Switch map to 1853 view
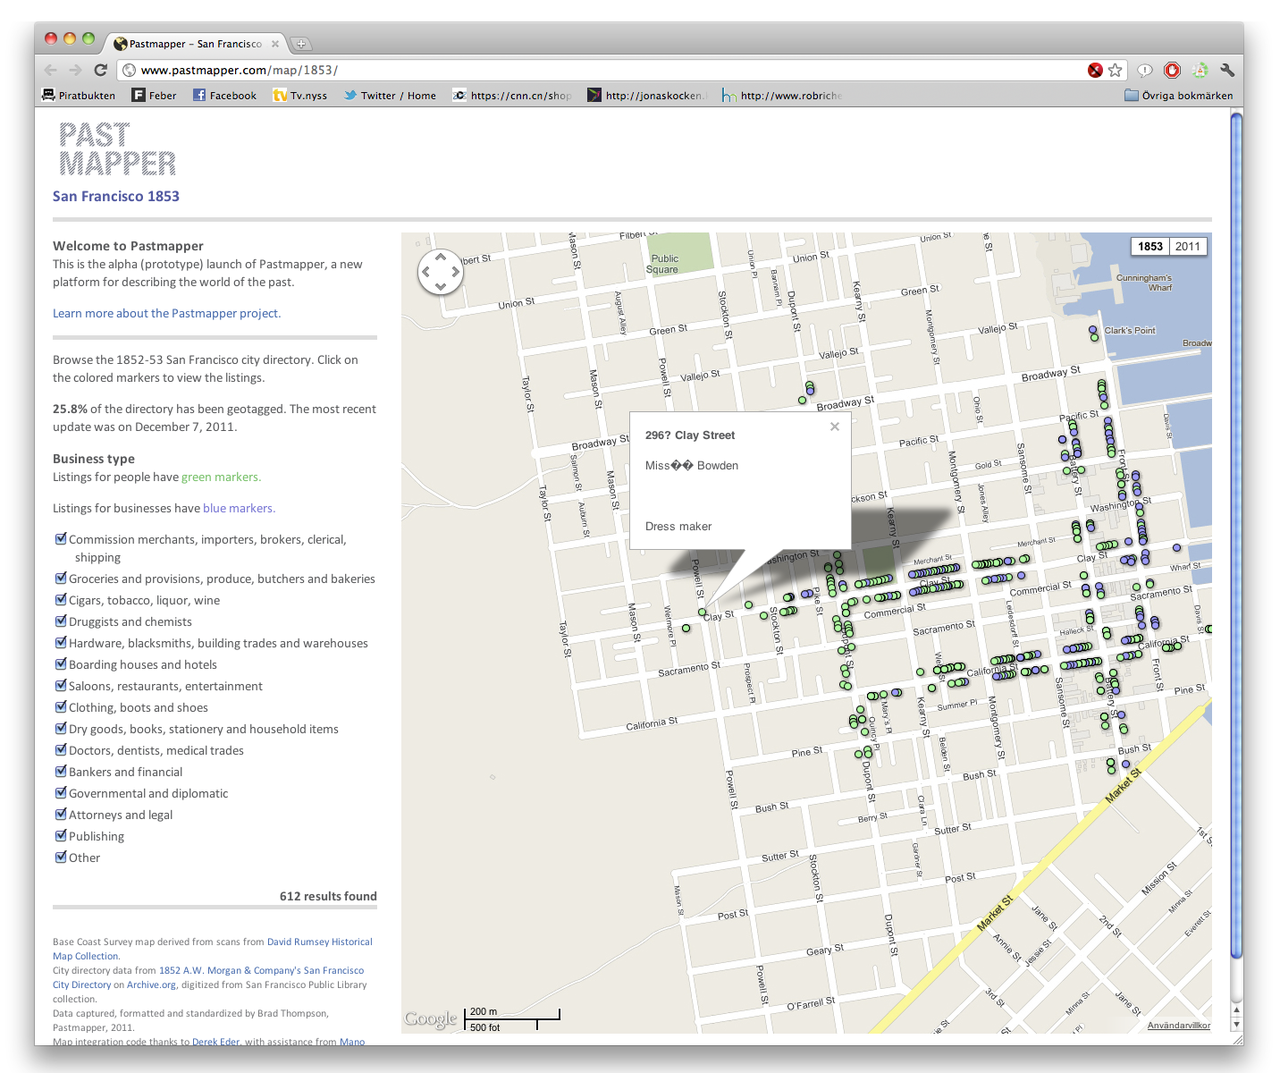 tap(1150, 246)
